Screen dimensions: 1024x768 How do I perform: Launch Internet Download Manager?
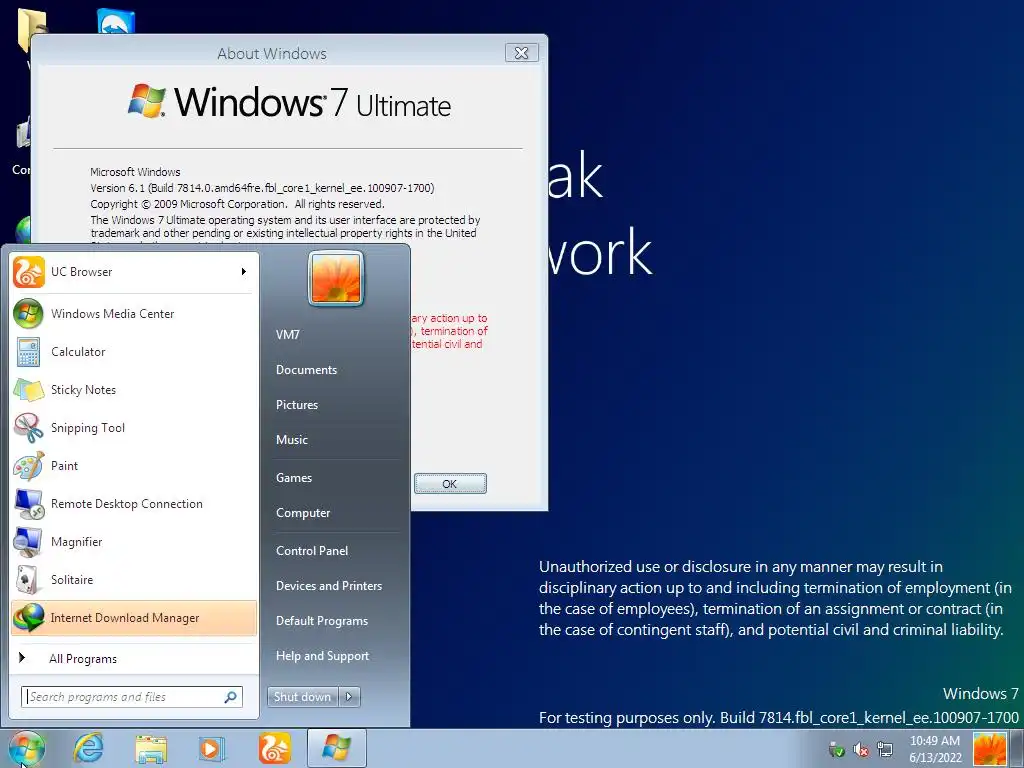point(134,618)
